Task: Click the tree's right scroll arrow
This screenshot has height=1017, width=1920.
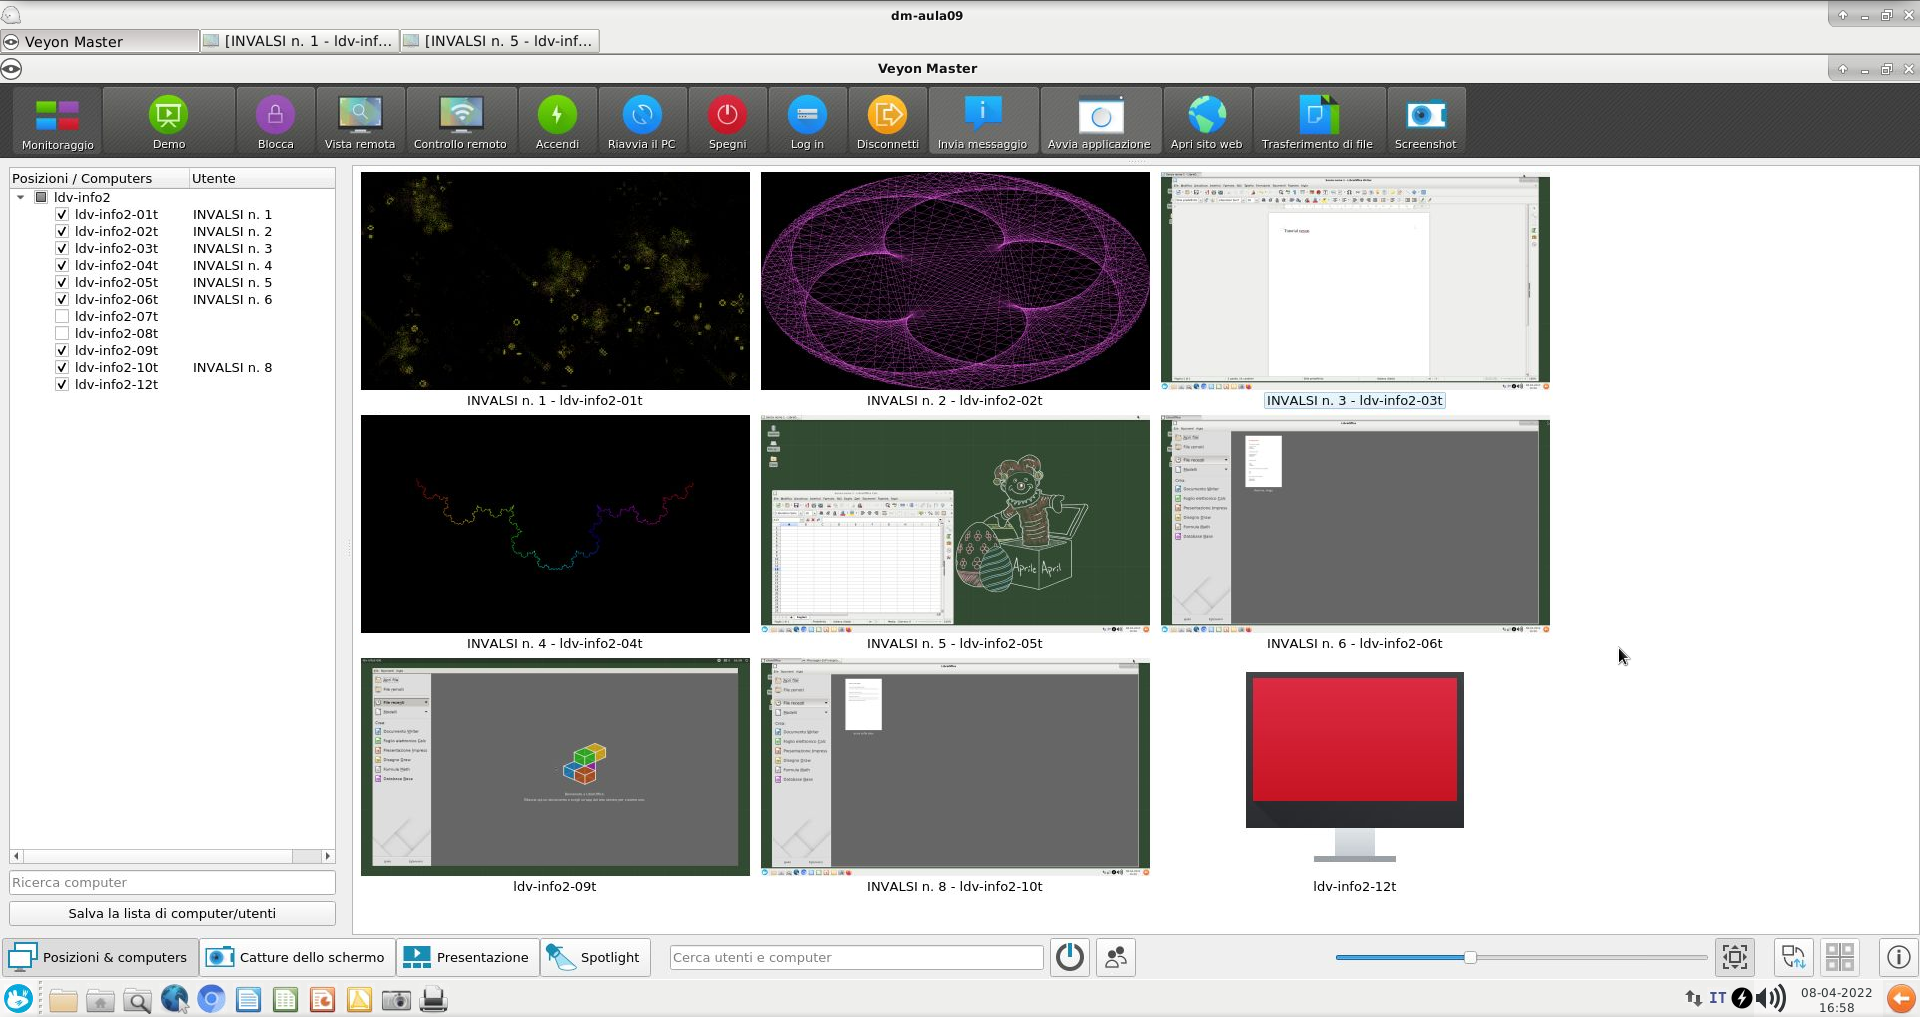Action: (327, 856)
